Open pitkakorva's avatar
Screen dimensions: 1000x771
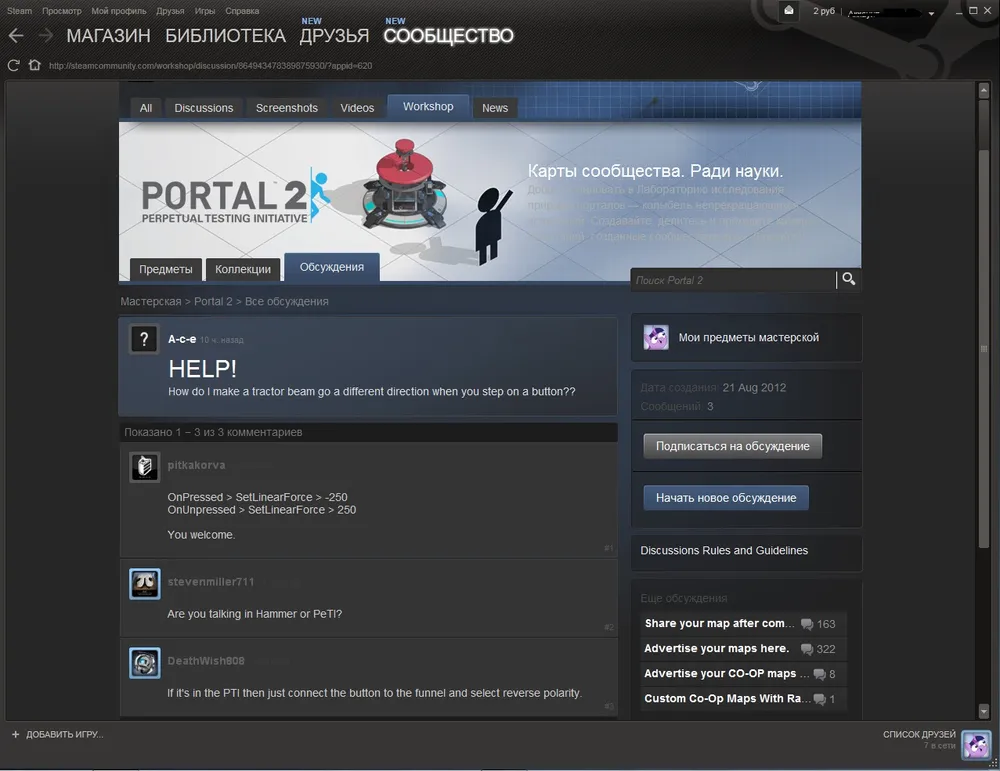[x=145, y=467]
